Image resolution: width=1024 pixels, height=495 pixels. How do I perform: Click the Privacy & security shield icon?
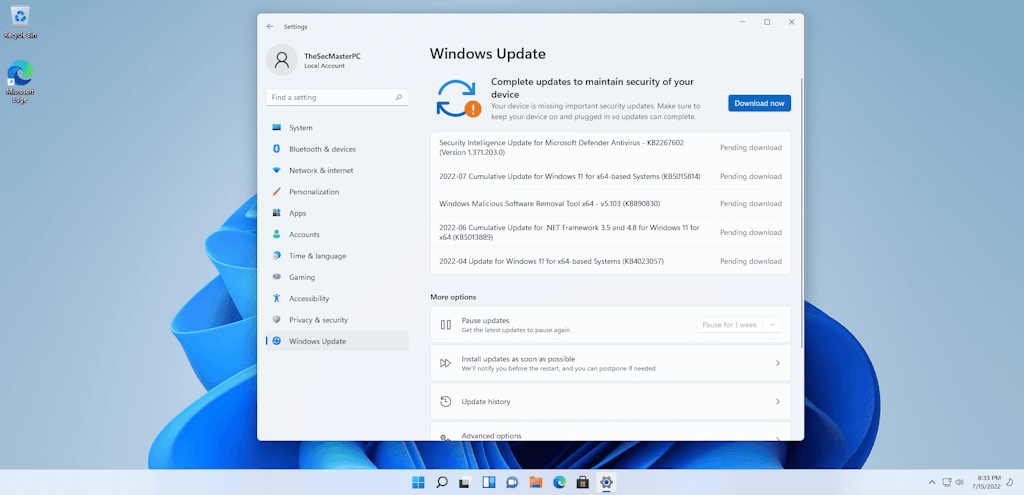click(x=276, y=320)
